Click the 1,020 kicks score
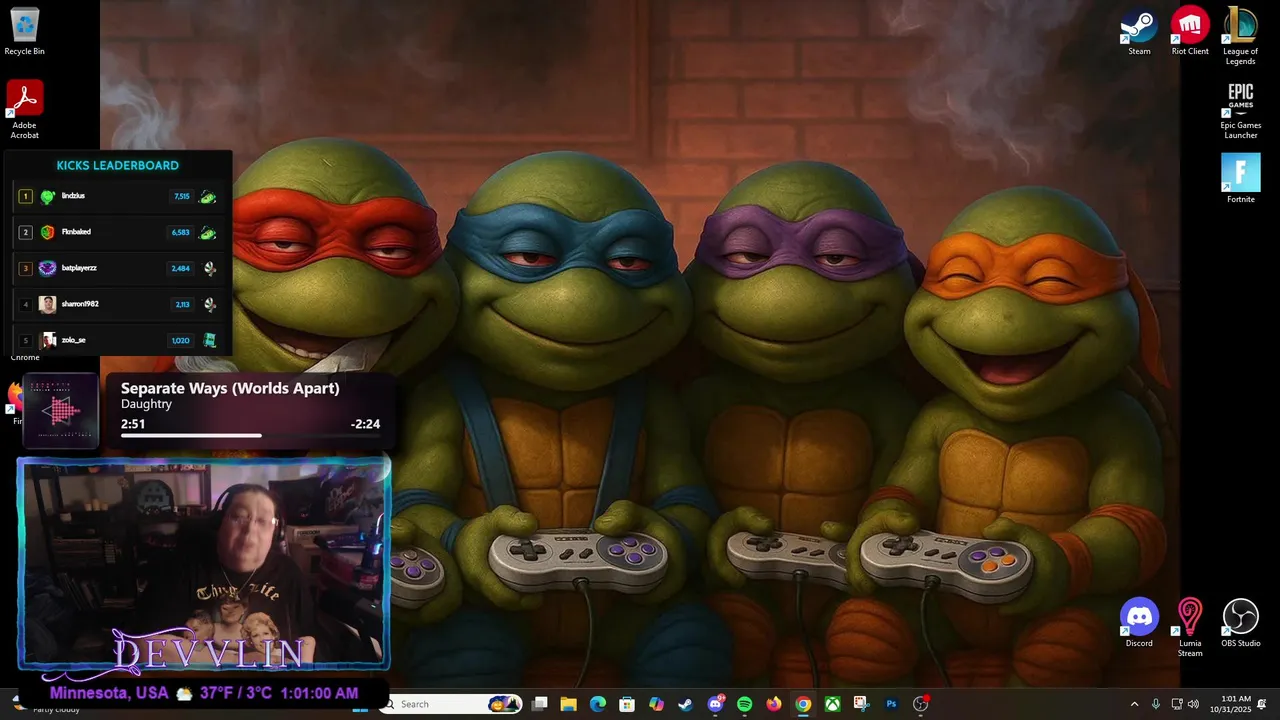Screen dimensions: 1280x720 [180, 340]
